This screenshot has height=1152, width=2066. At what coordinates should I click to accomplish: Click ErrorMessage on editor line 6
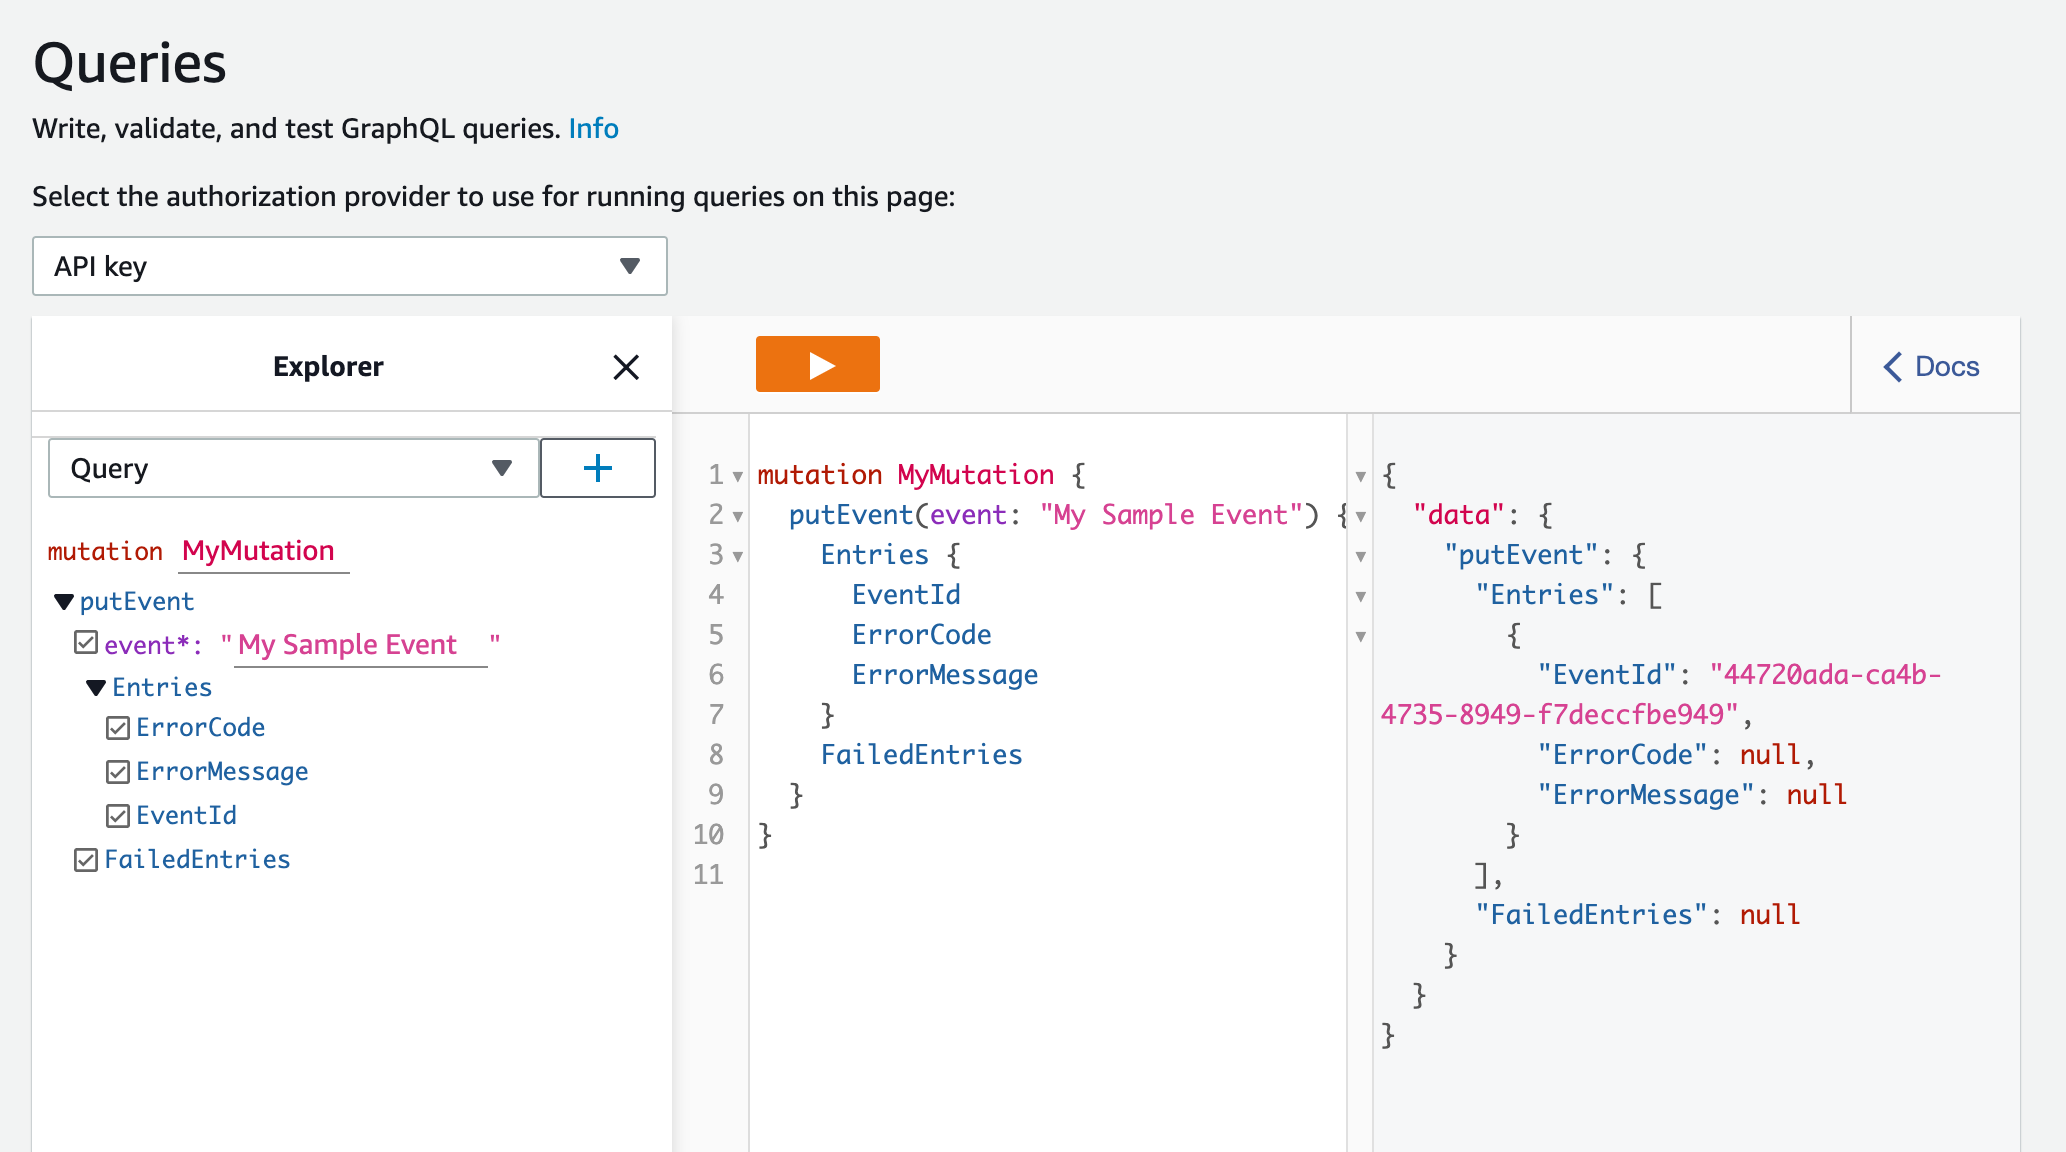point(945,674)
